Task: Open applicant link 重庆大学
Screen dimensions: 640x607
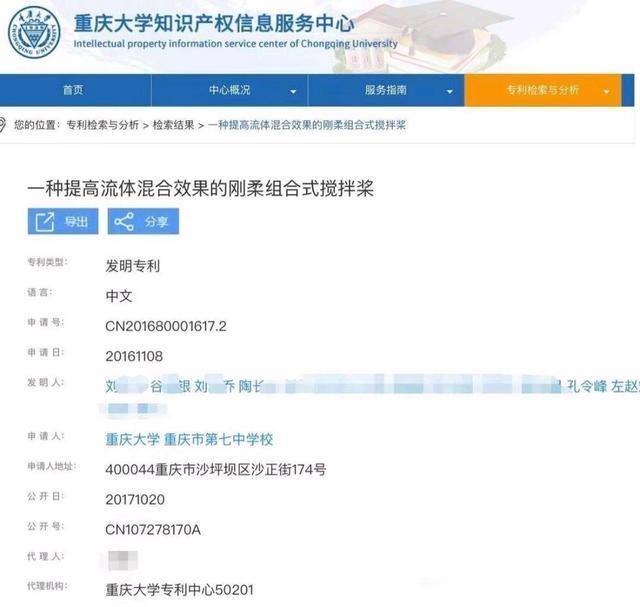Action: pos(132,439)
